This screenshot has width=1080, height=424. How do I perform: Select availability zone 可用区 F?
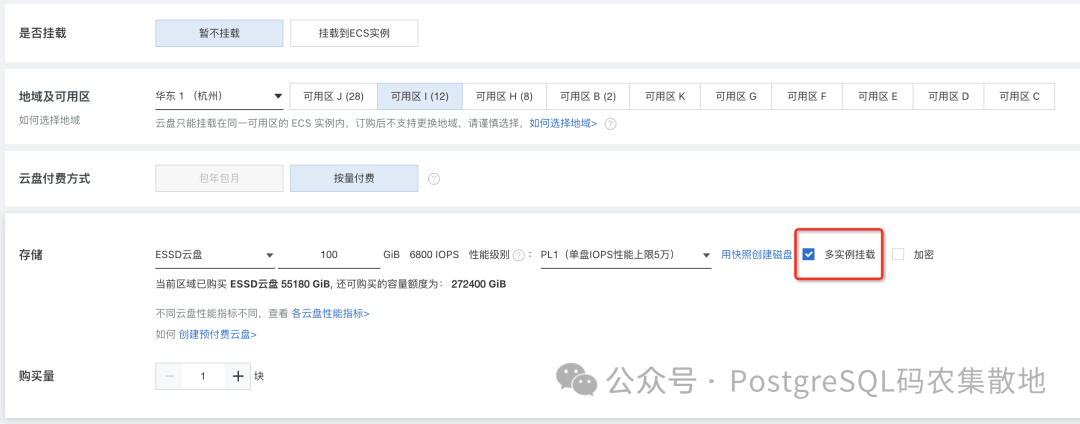[807, 96]
